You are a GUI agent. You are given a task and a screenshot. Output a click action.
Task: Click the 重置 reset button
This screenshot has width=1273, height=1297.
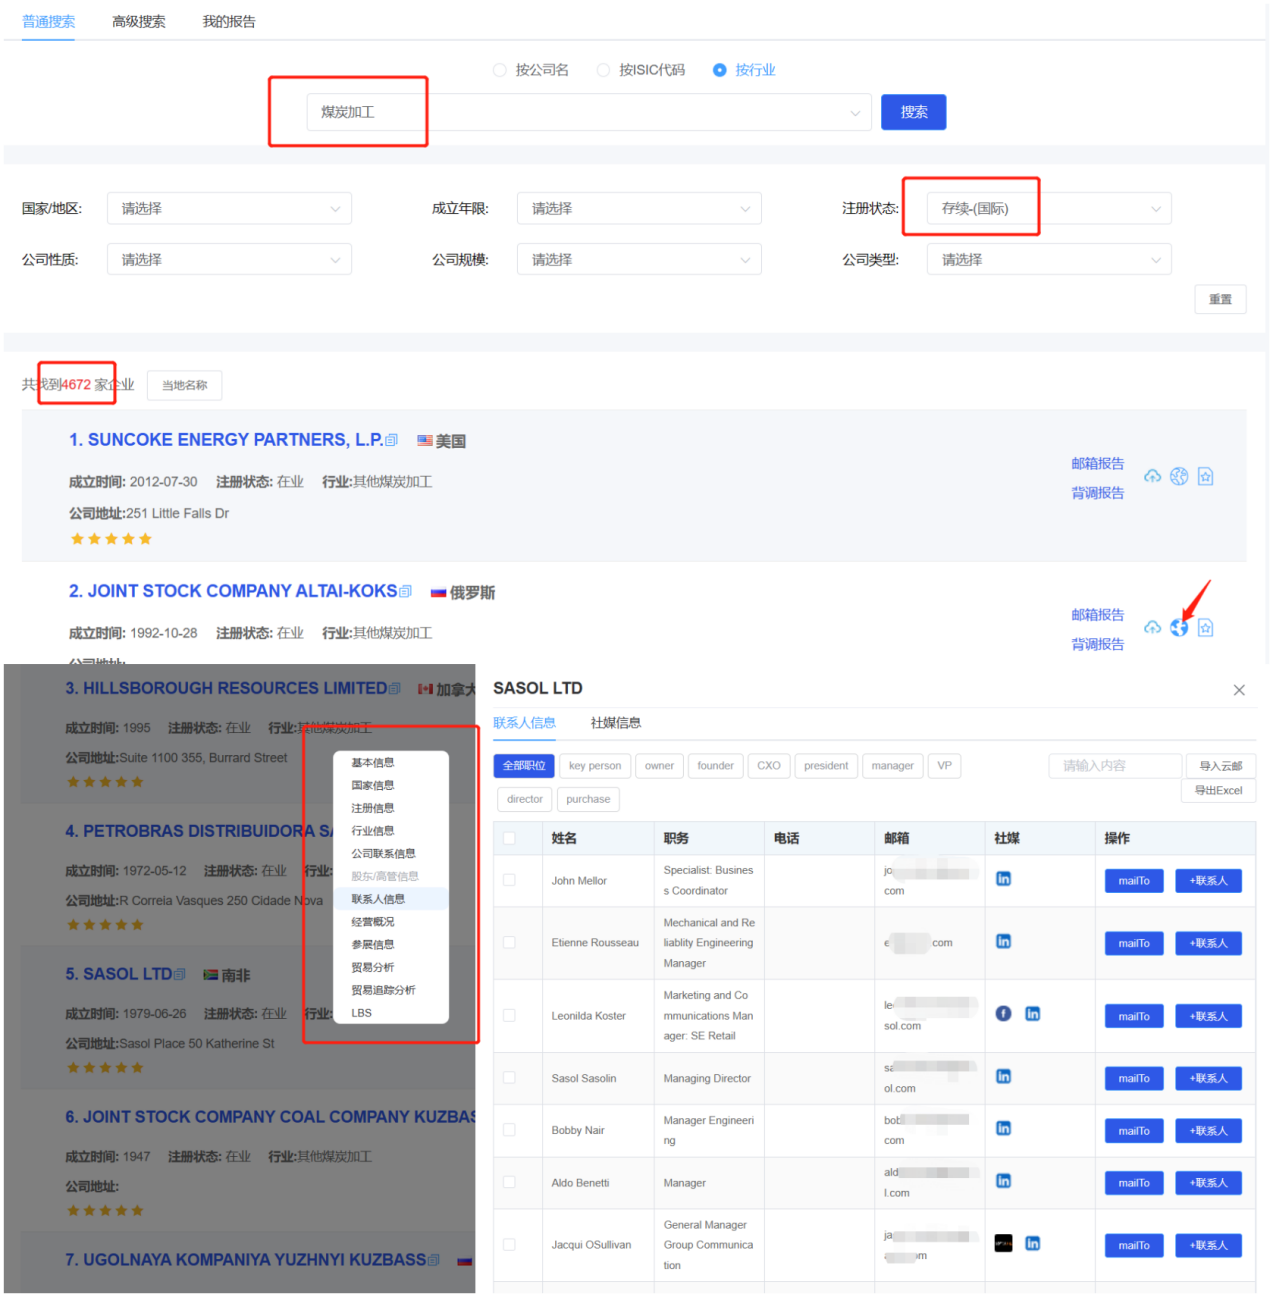click(x=1220, y=299)
